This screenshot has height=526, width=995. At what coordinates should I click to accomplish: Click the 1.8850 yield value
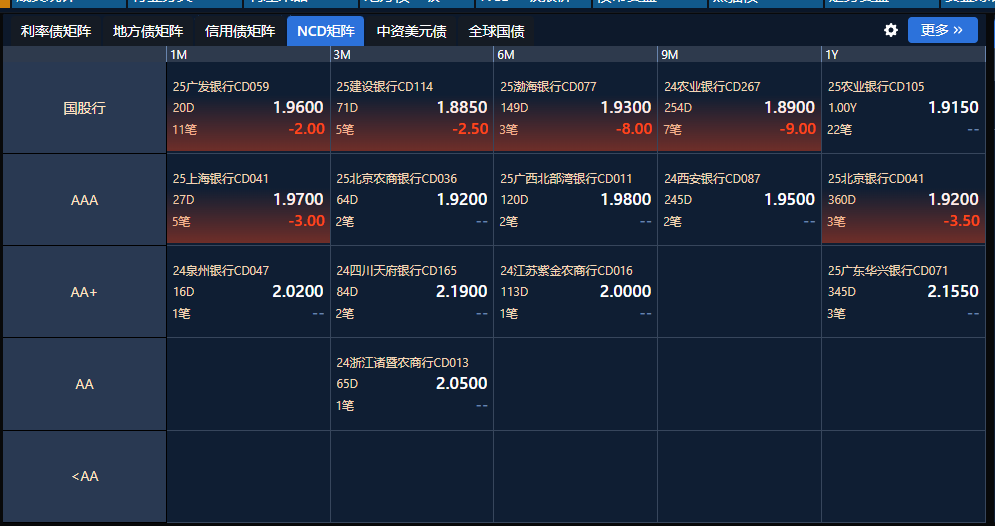(462, 107)
